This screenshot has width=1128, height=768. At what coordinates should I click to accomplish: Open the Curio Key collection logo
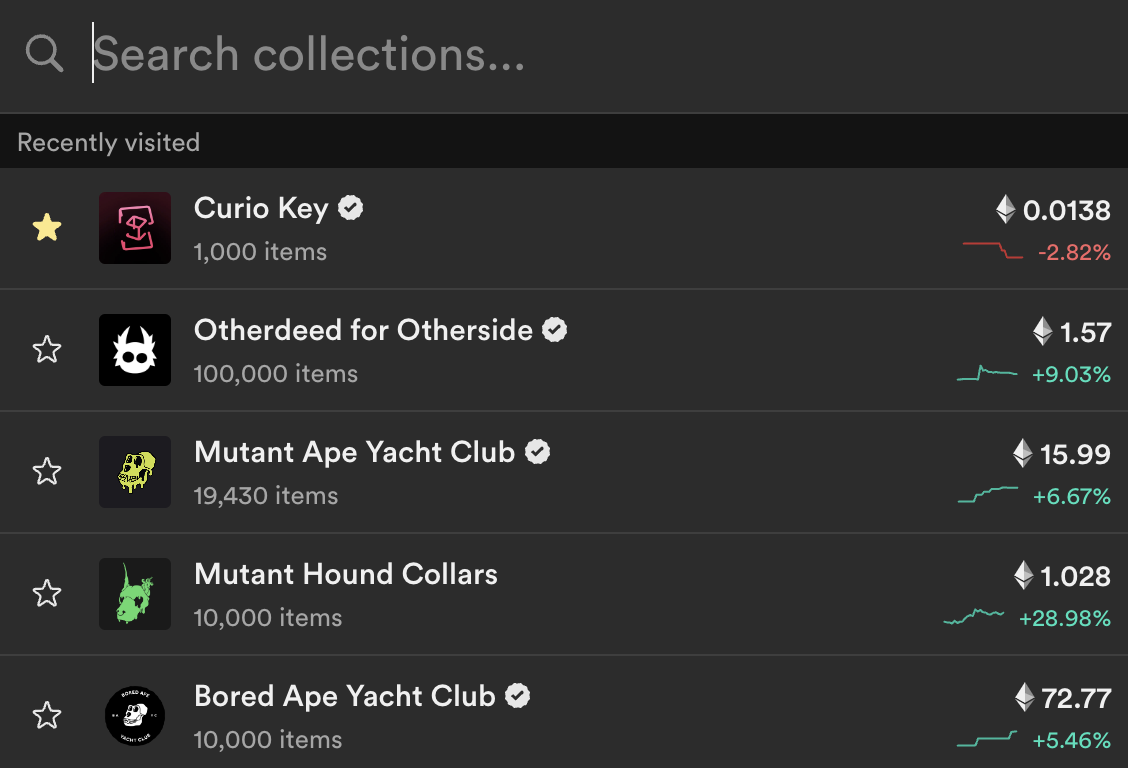click(135, 228)
